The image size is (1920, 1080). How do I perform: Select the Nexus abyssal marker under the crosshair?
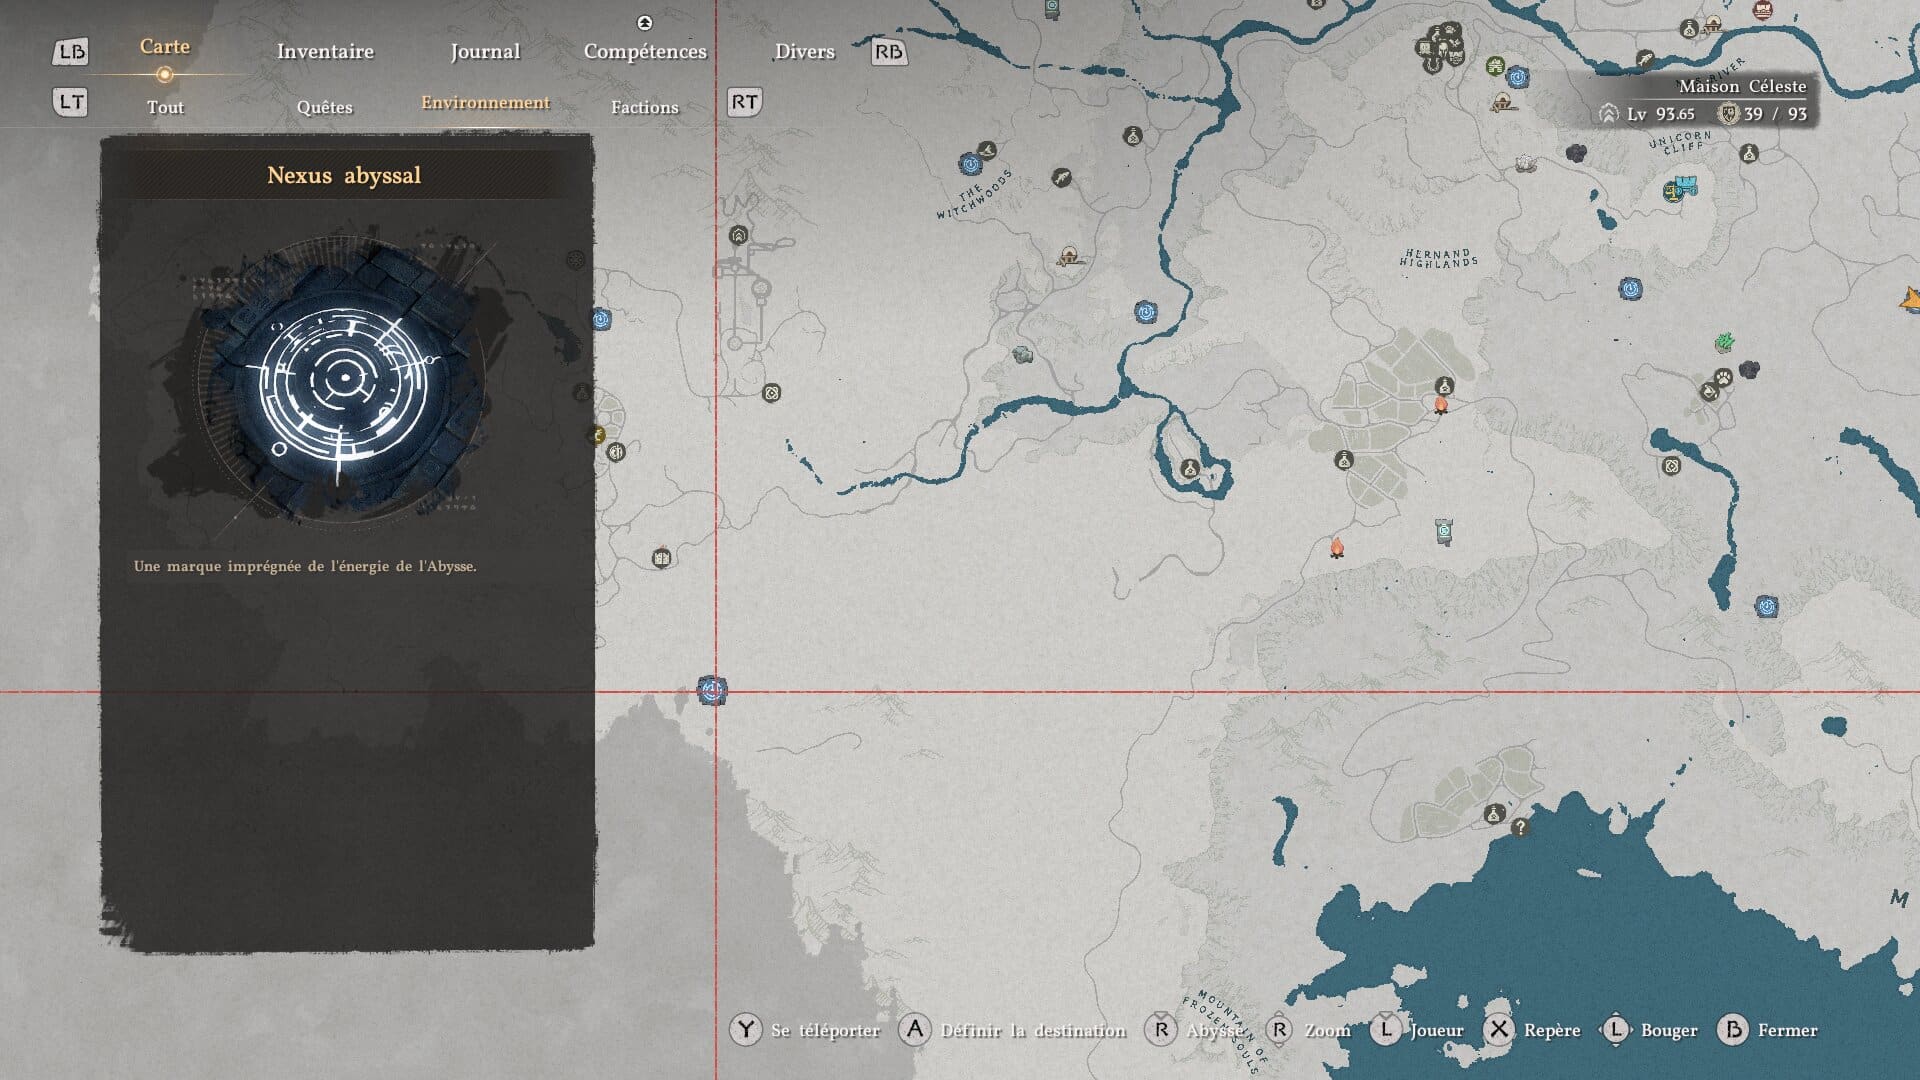coord(712,690)
